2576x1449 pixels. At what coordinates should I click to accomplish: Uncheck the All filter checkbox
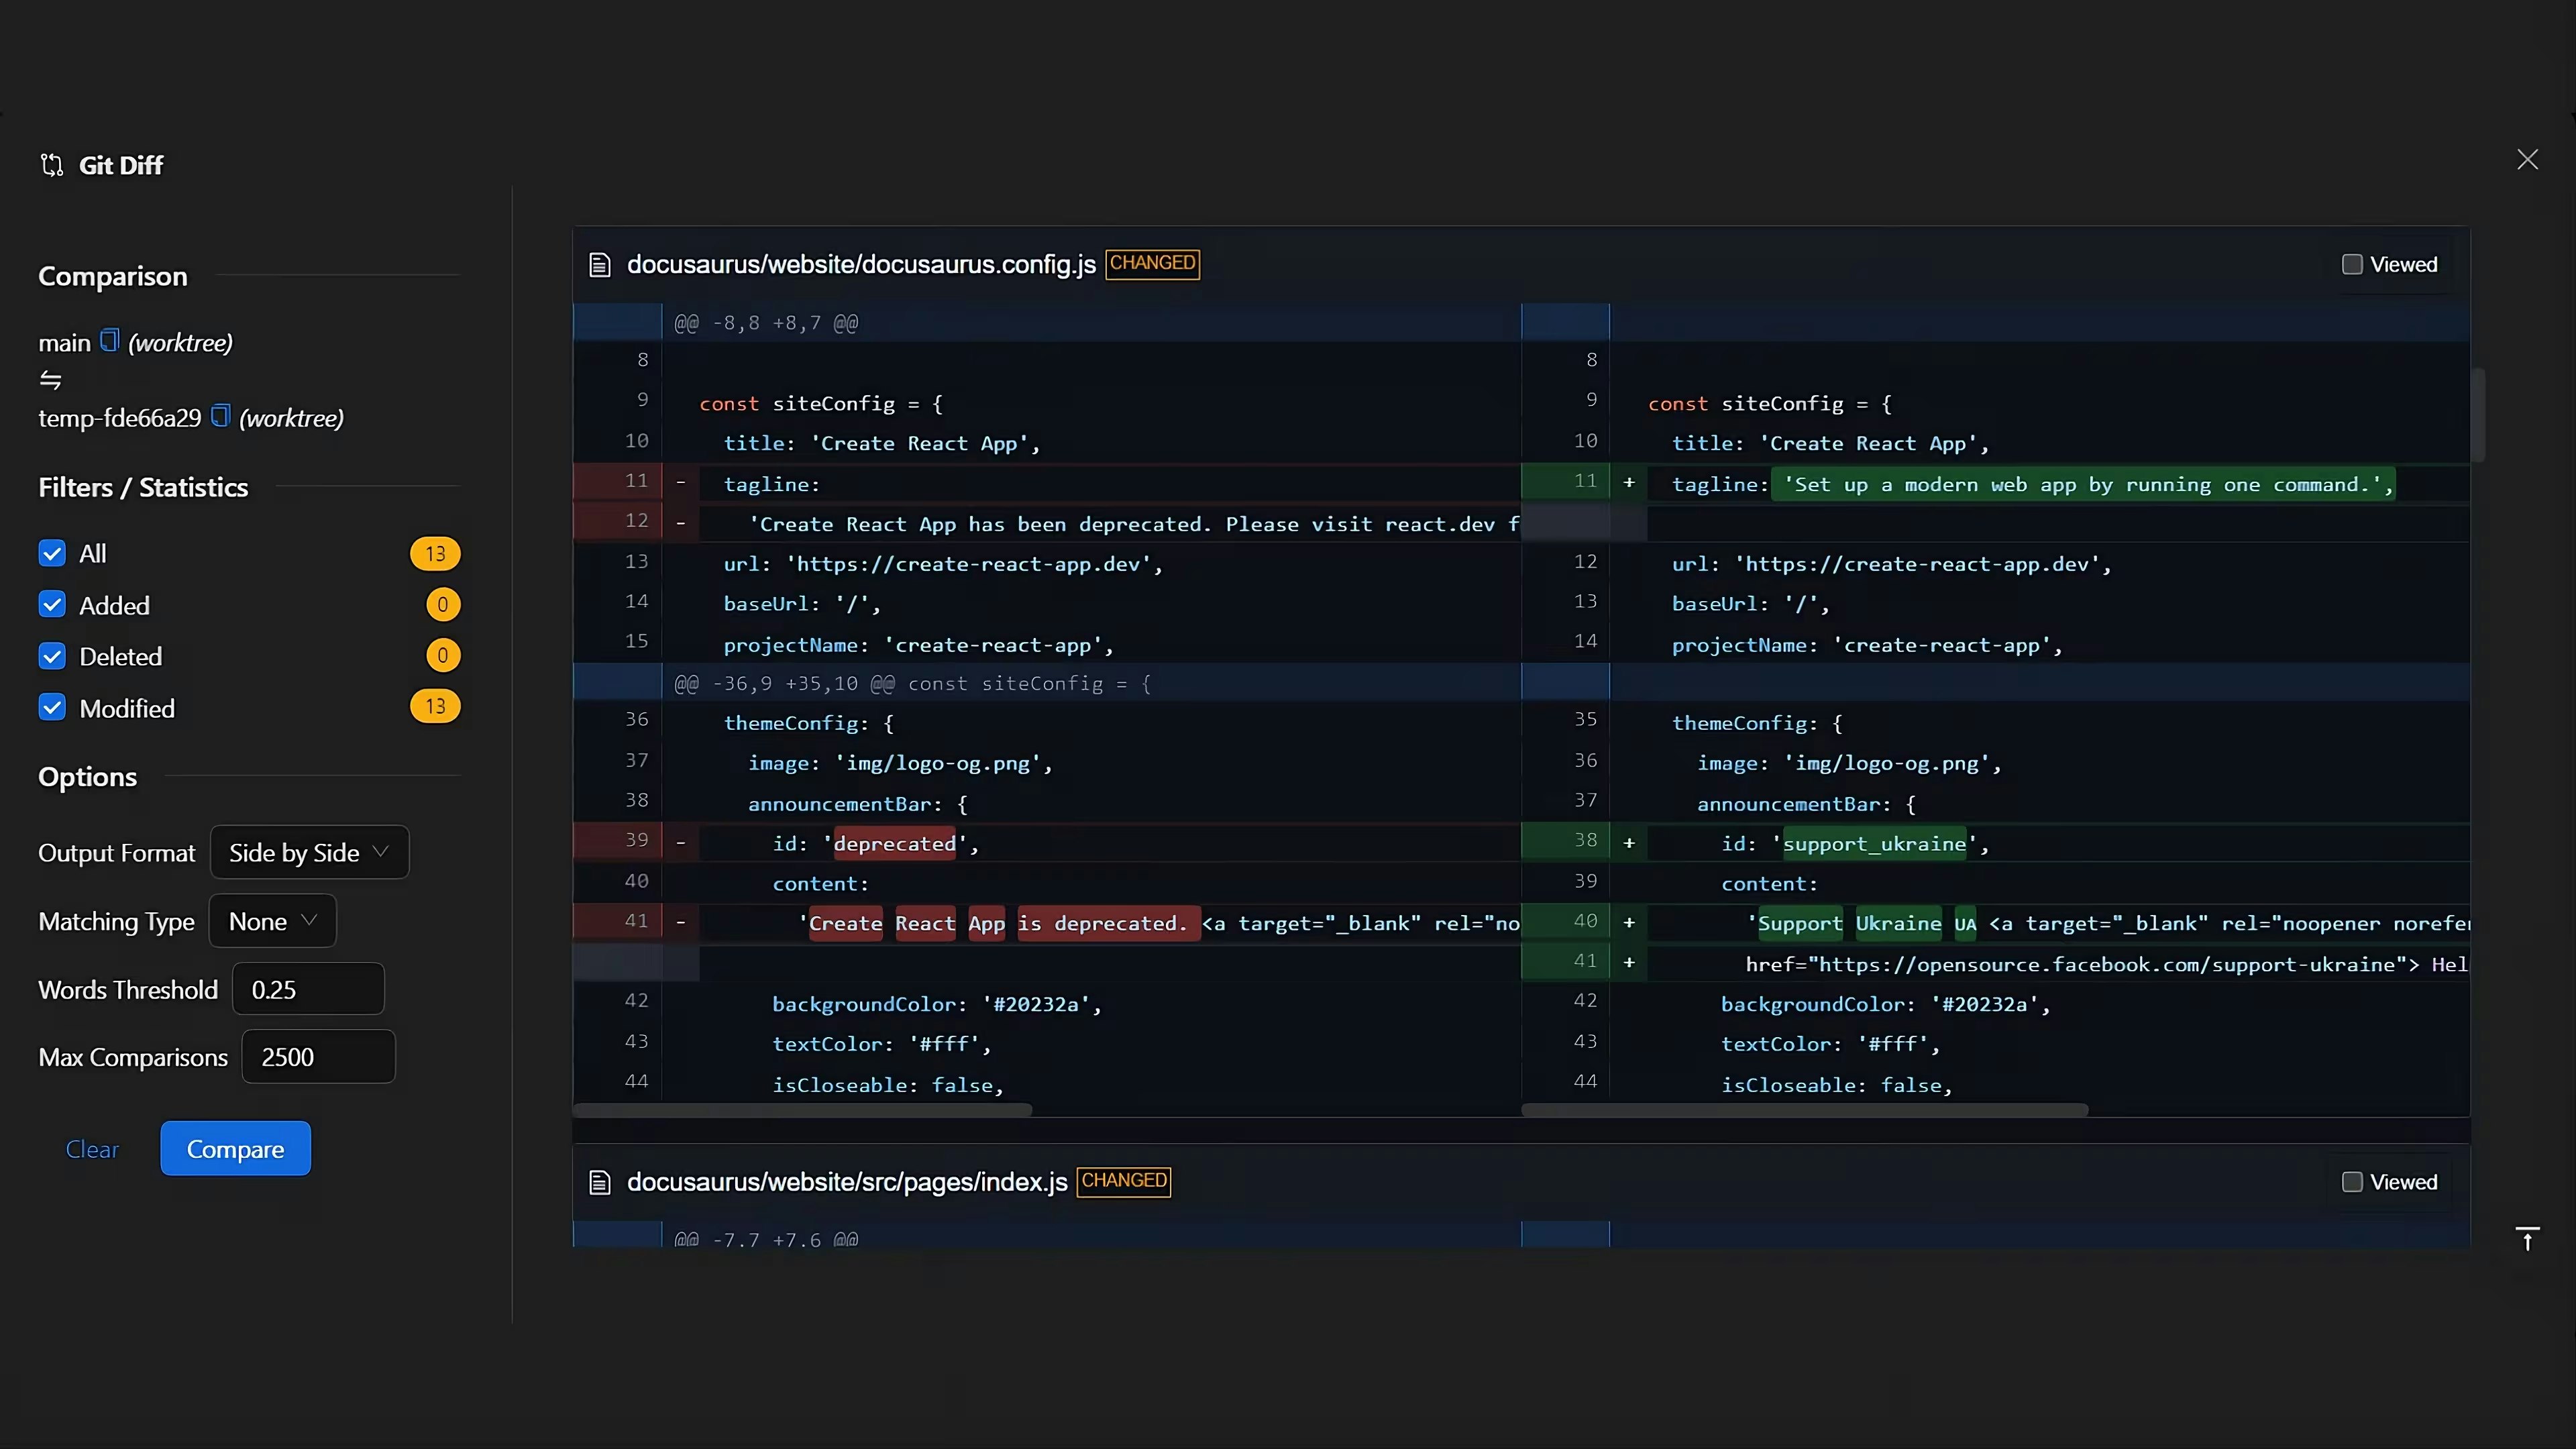(x=52, y=554)
